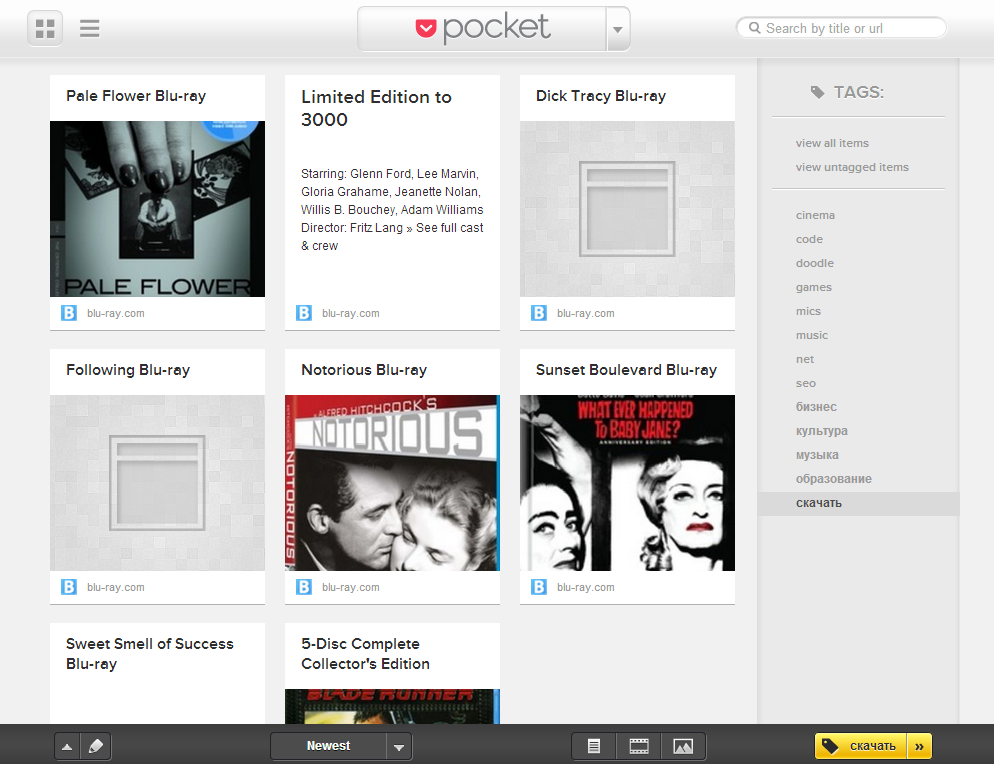Click blu-ray.com domain text under Notorious

pyautogui.click(x=351, y=587)
